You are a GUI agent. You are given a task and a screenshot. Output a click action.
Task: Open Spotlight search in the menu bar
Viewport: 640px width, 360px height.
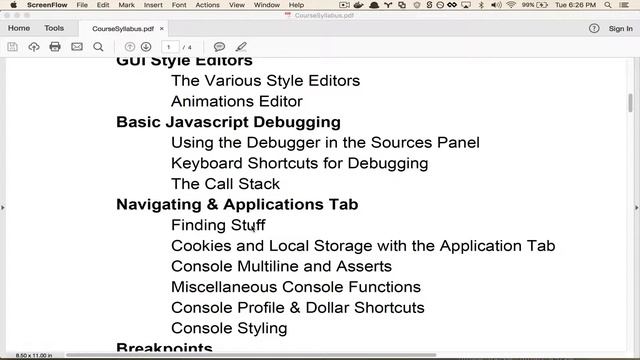click(x=608, y=5)
